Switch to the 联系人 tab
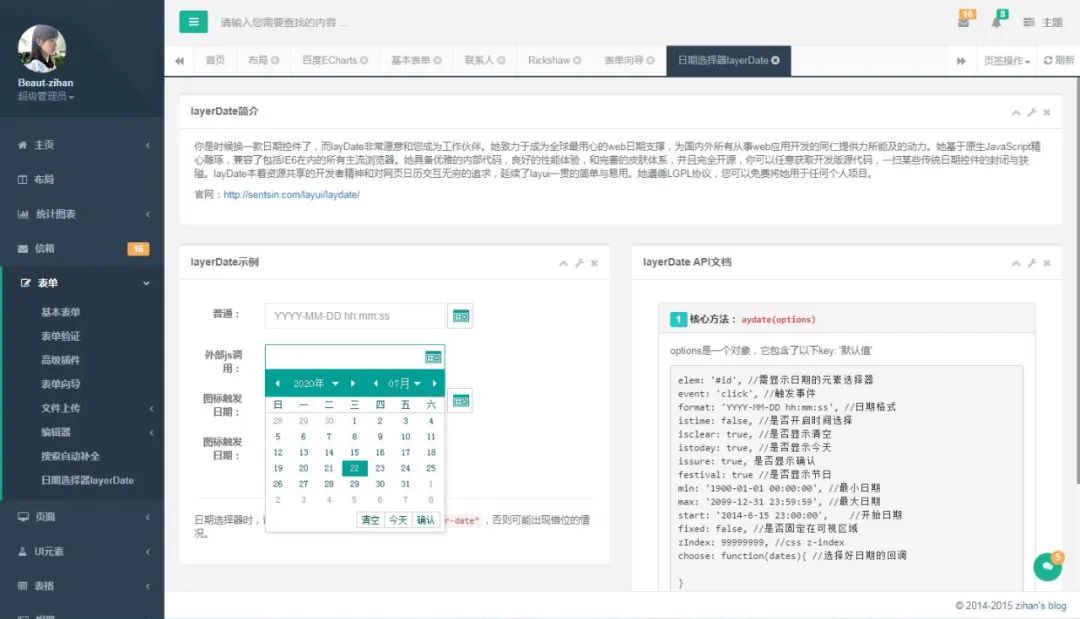Image resolution: width=1080 pixels, height=619 pixels. pyautogui.click(x=484, y=61)
